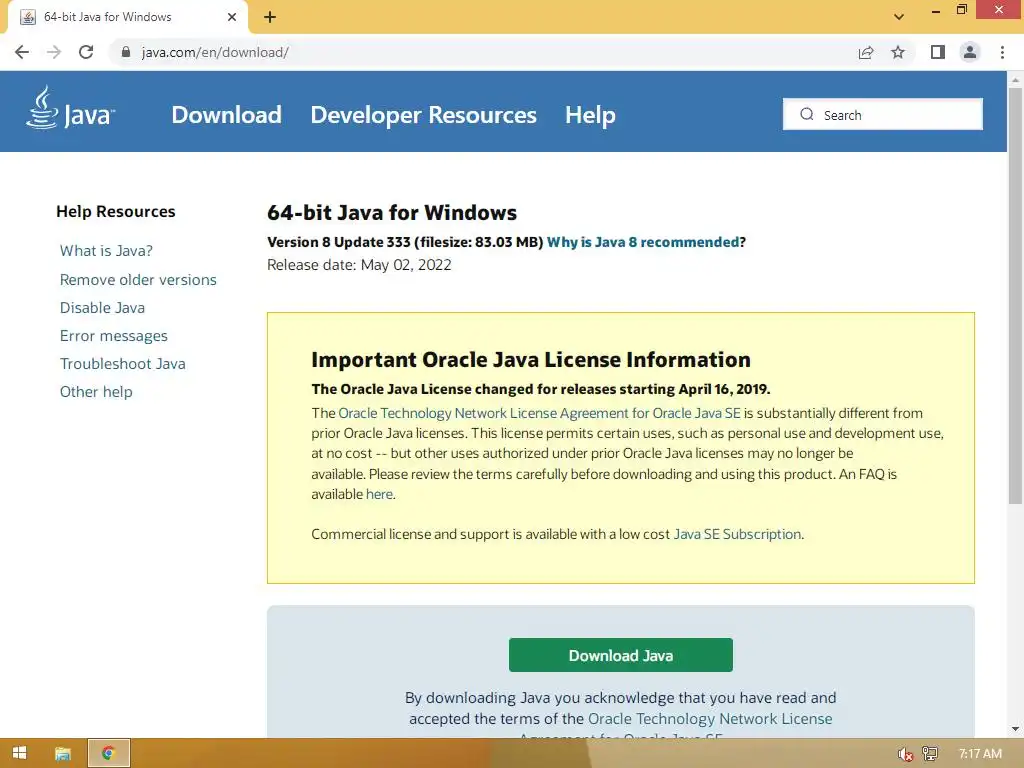This screenshot has width=1024, height=768.
Task: Open the Chrome profile avatar
Action: pyautogui.click(x=970, y=52)
